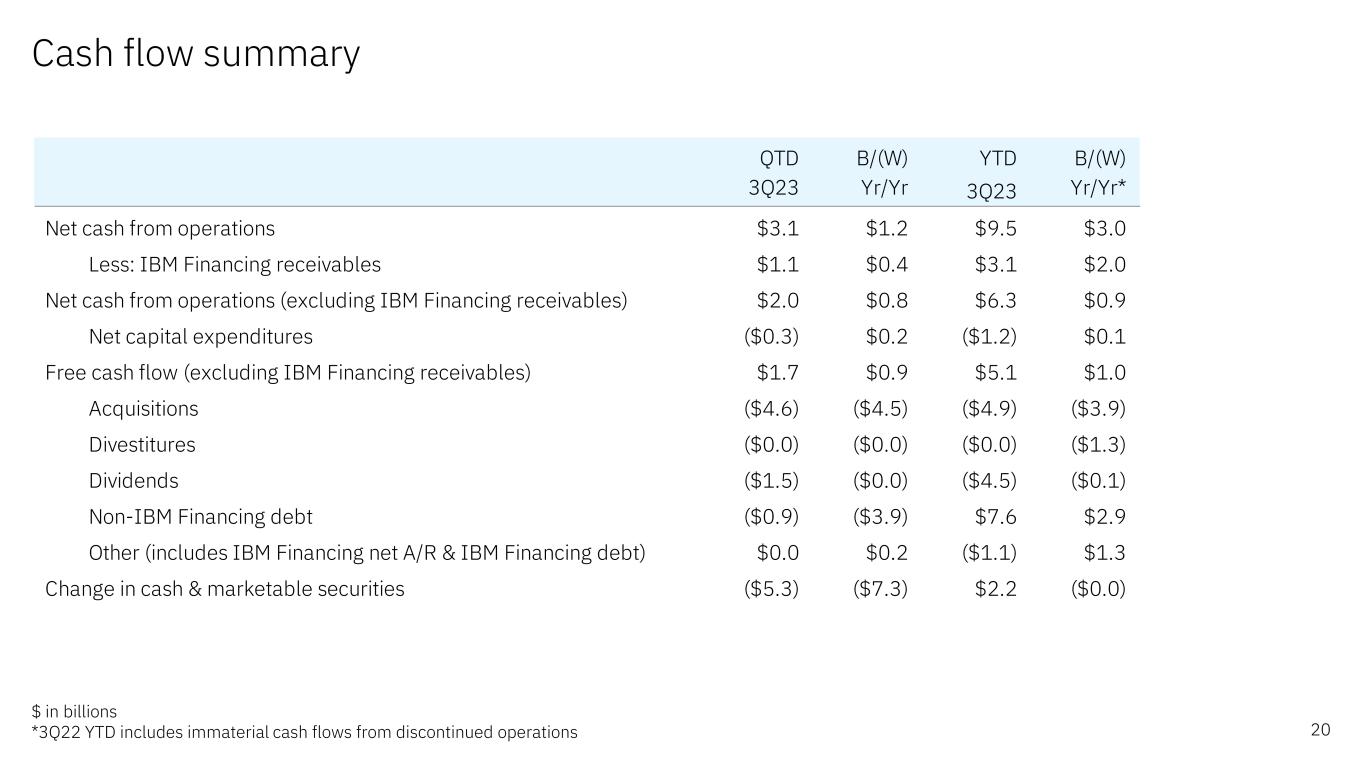1365x768 pixels.
Task: Select the "Change in cash & marketable securities" label
Action: pos(225,589)
